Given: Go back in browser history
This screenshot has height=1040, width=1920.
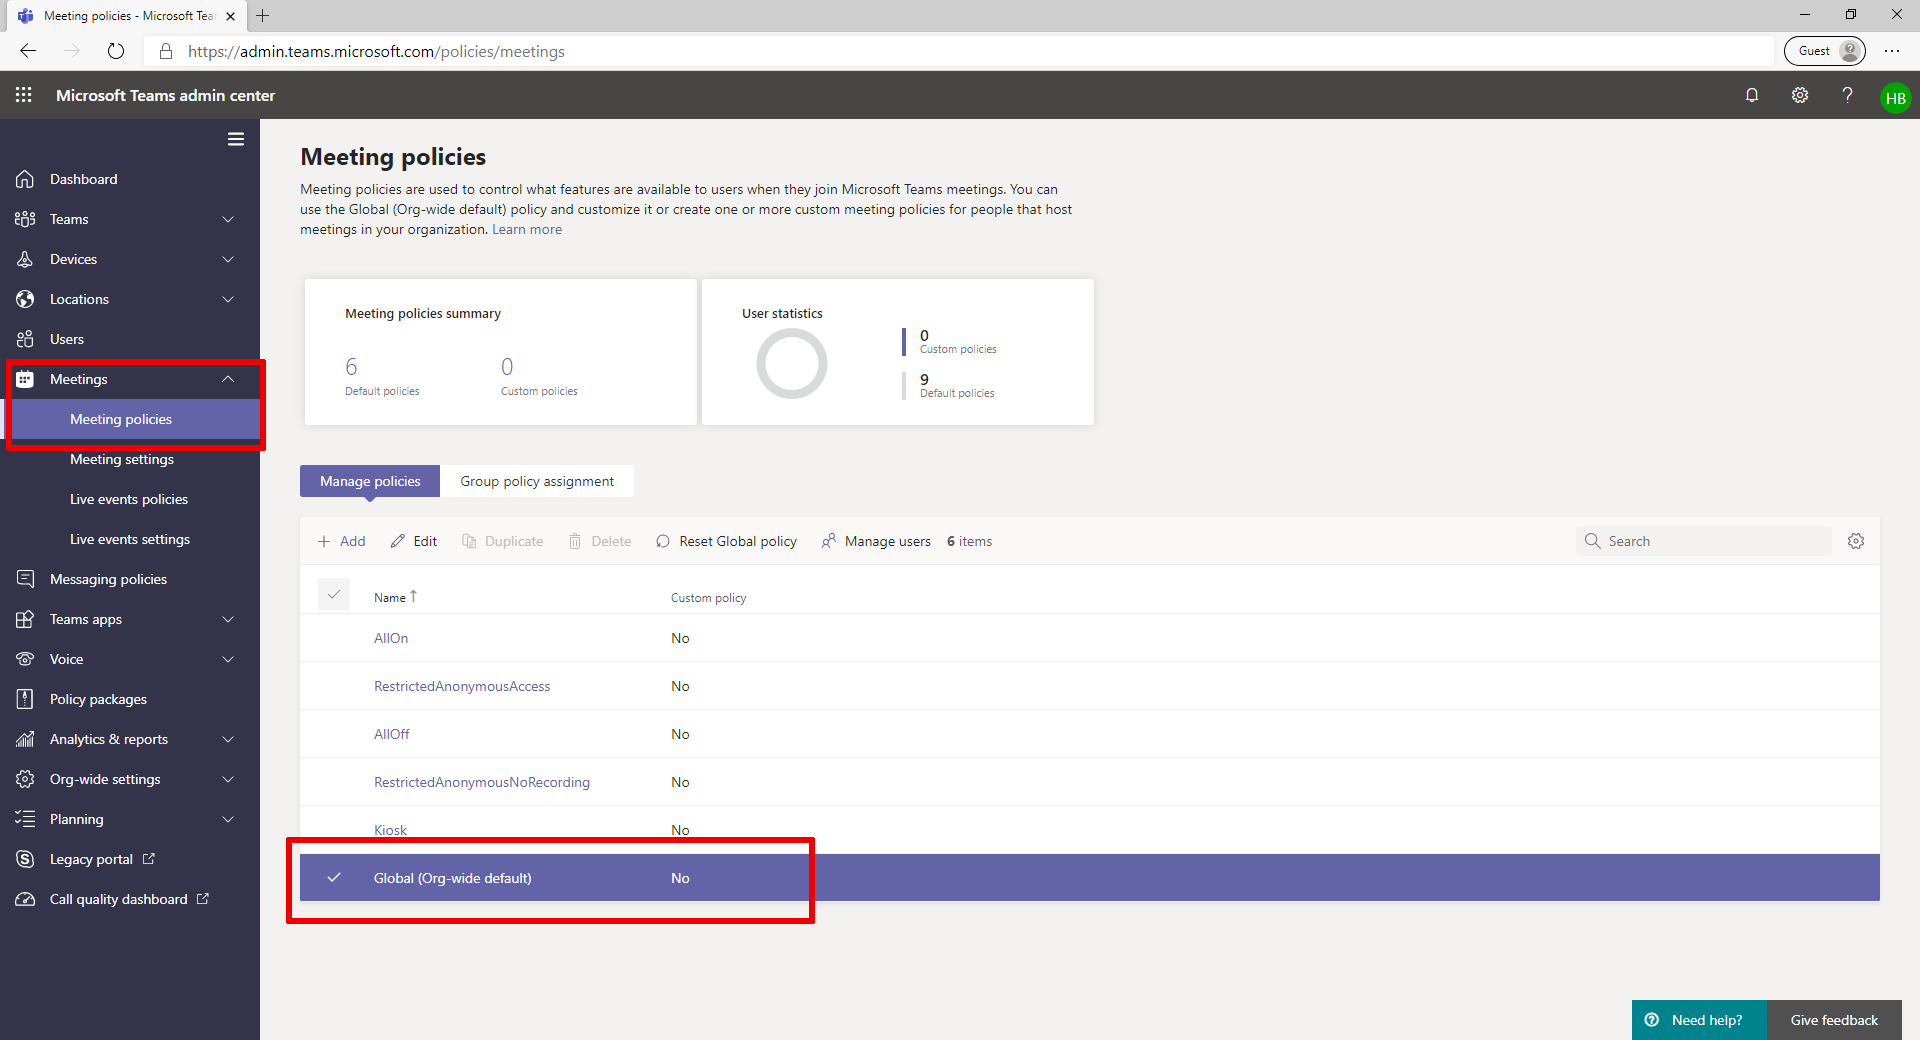Looking at the screenshot, I should [x=28, y=51].
